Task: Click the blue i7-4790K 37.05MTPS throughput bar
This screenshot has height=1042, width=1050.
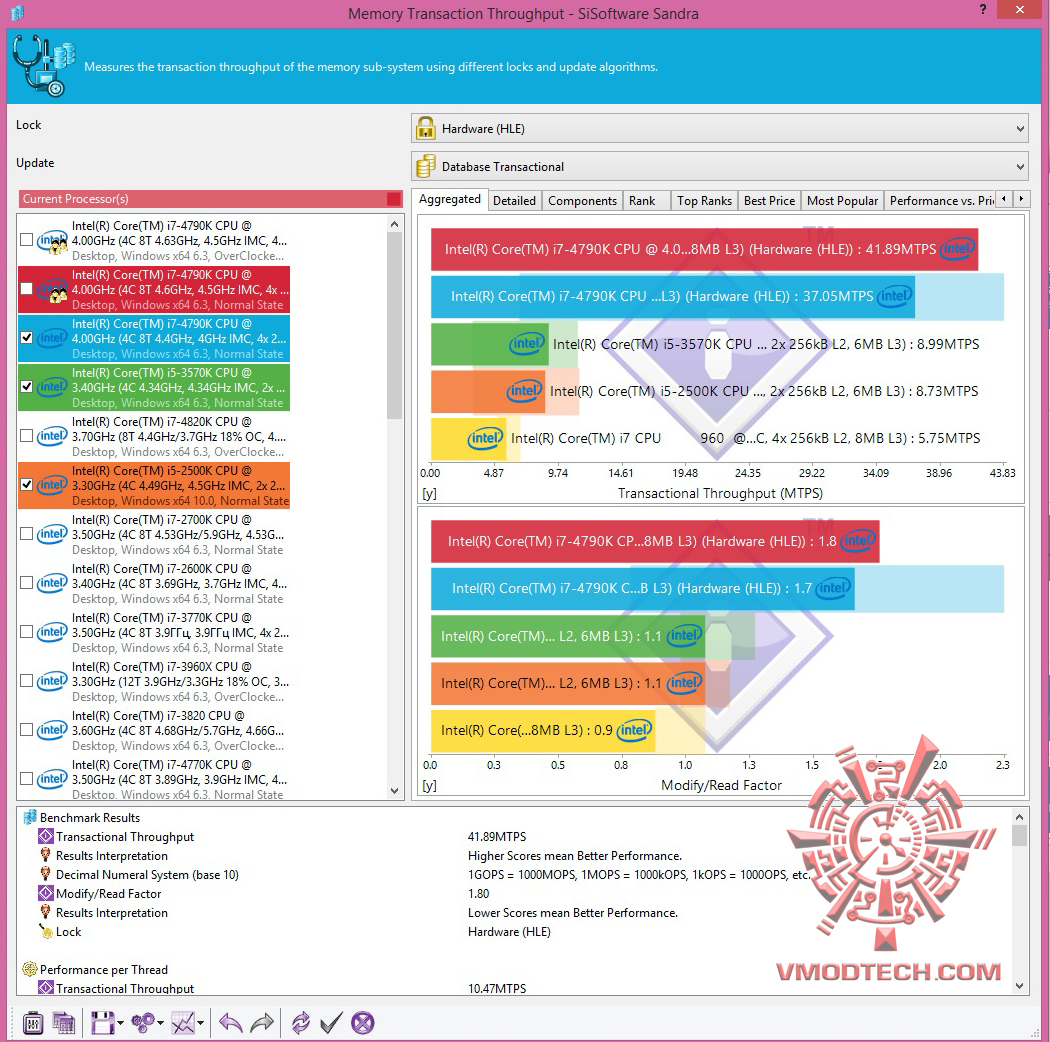Action: [x=673, y=296]
